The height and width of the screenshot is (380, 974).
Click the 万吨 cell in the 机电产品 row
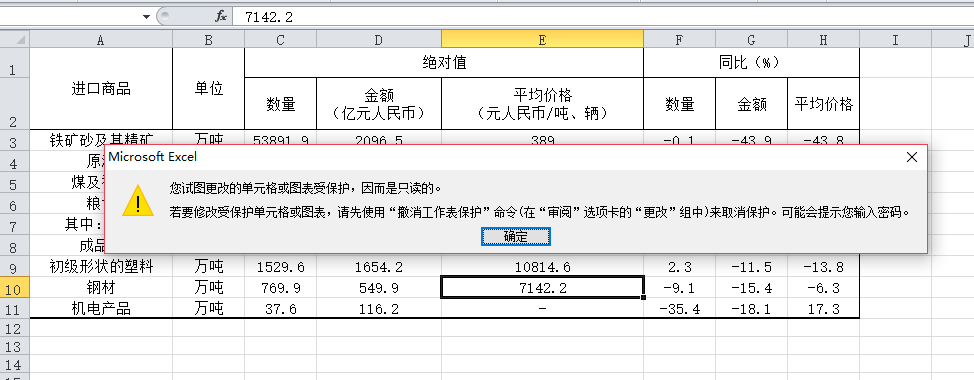(209, 309)
